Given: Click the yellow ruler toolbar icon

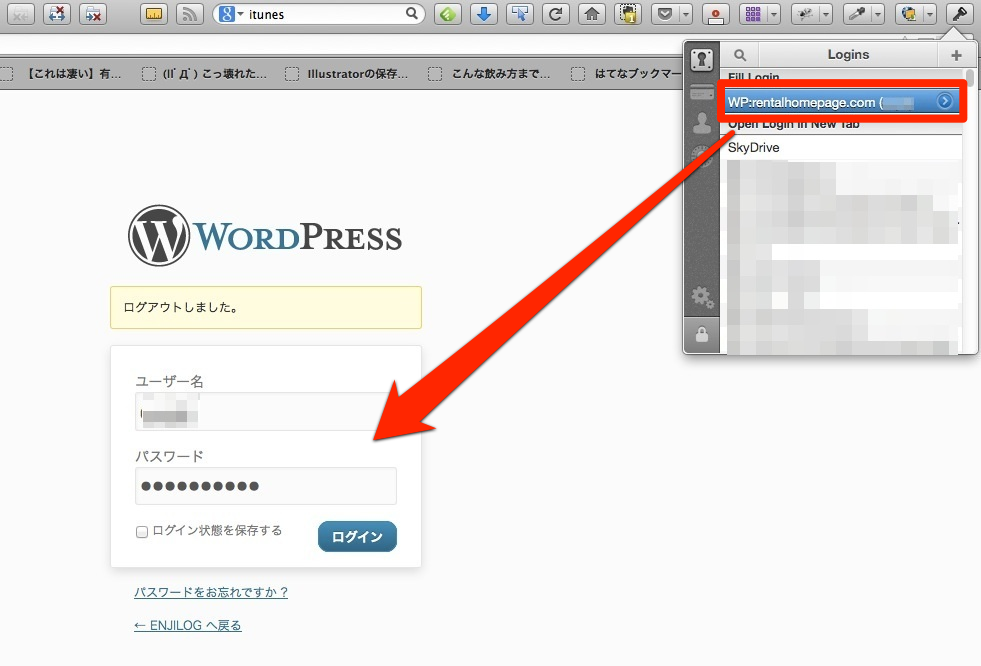Looking at the screenshot, I should (153, 14).
